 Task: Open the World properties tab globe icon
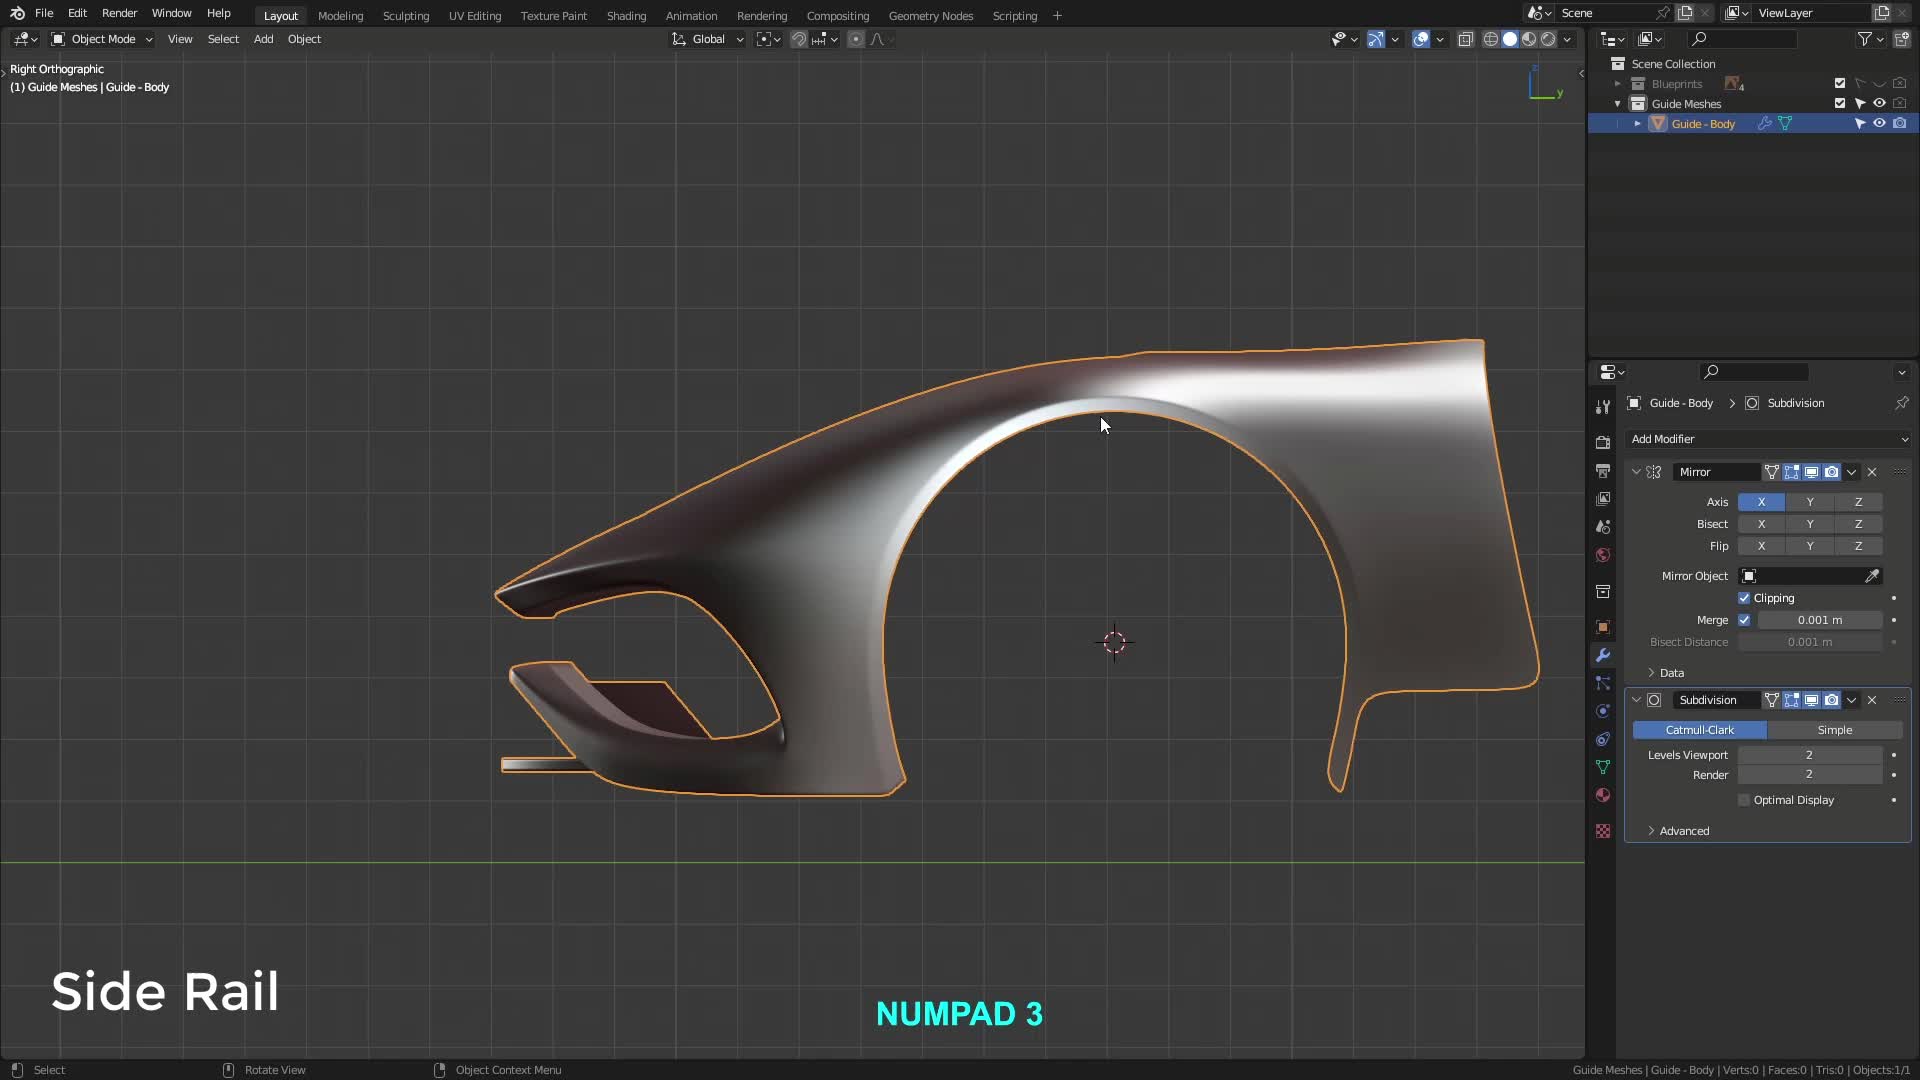[1603, 555]
